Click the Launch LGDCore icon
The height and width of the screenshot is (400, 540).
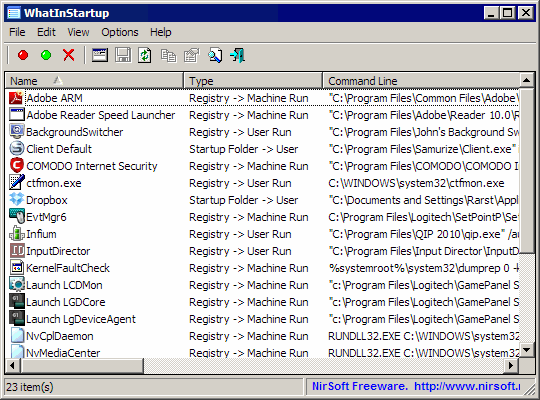[17, 301]
